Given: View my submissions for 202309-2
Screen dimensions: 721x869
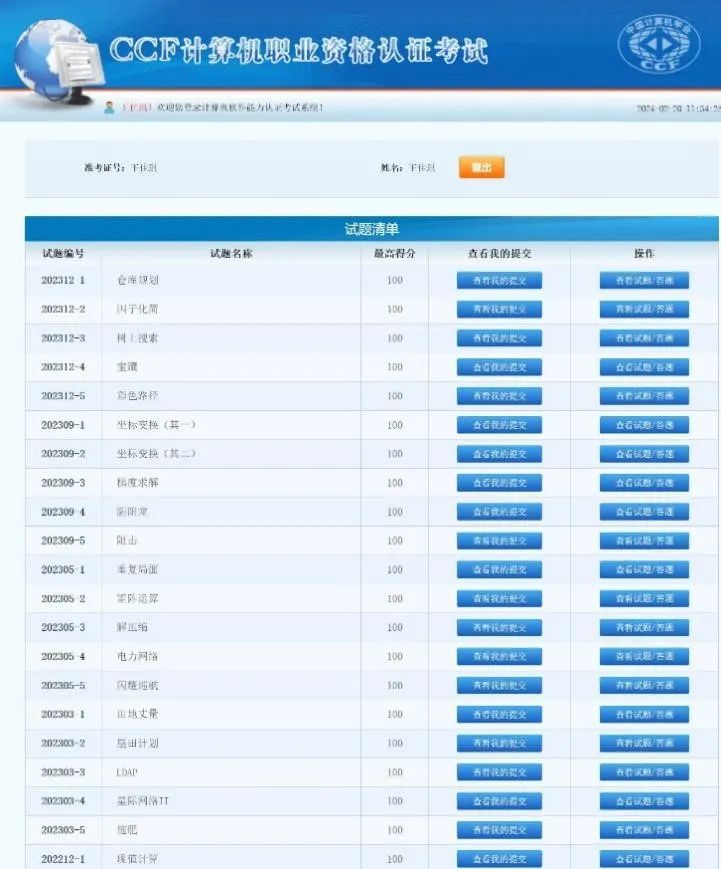Looking at the screenshot, I should coord(499,454).
